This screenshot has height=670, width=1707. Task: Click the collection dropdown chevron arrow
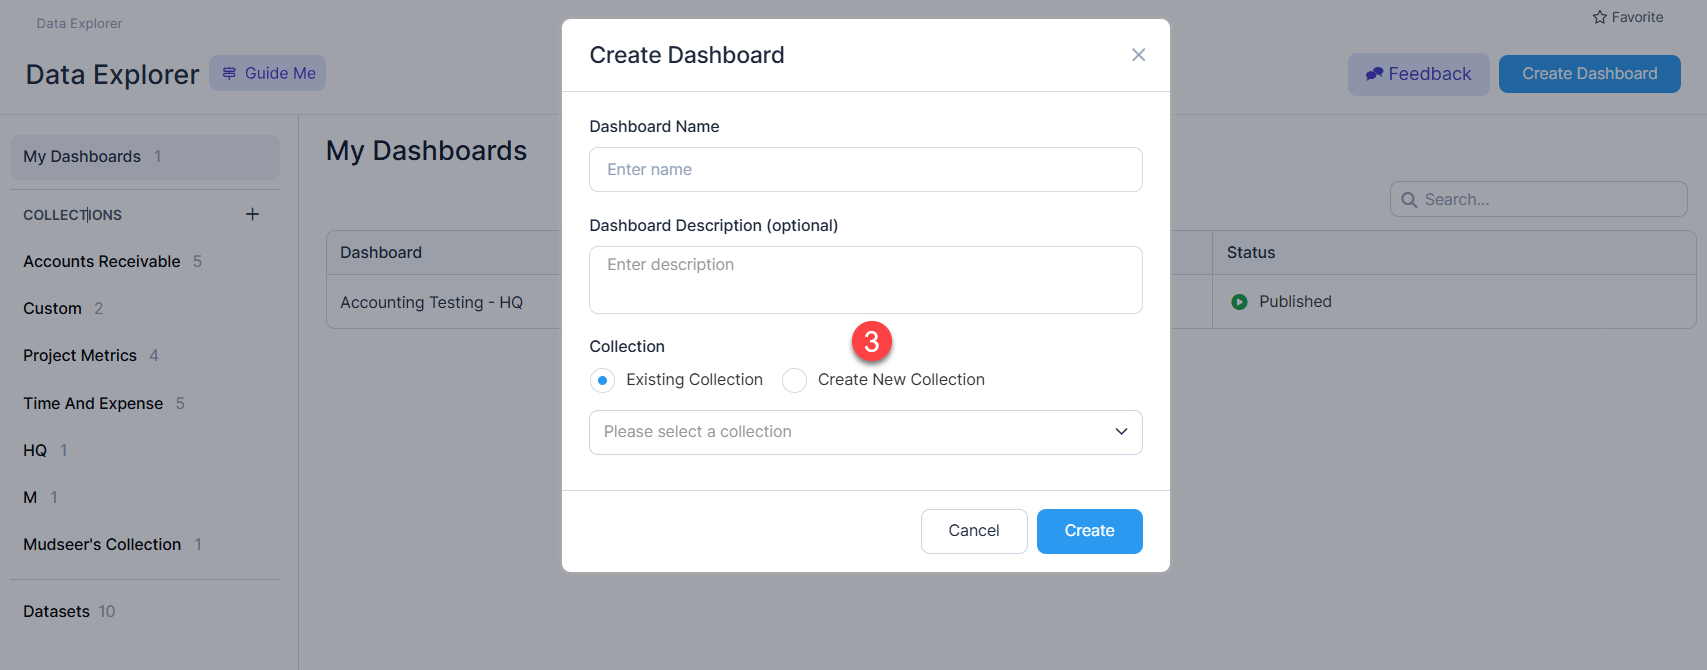point(1121,432)
